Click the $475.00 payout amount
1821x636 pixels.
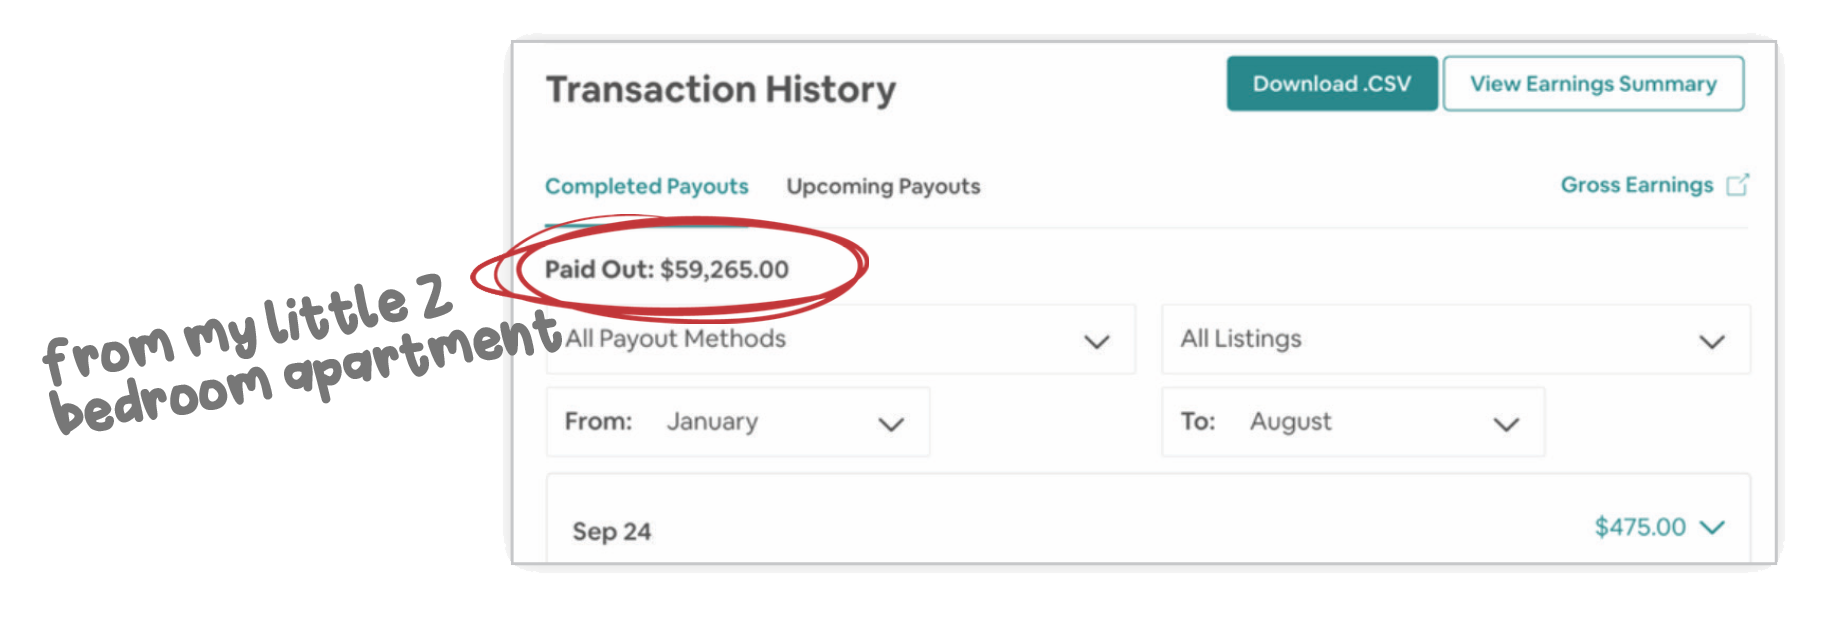[1640, 527]
